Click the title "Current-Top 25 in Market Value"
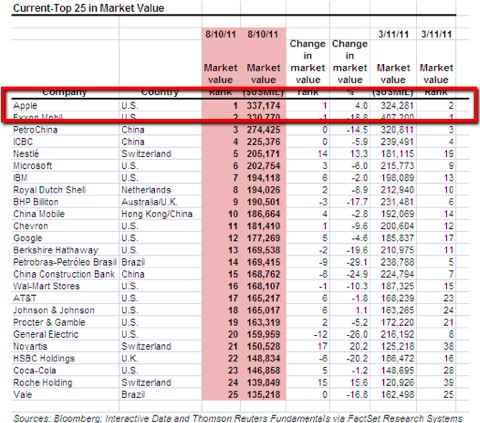 click(88, 8)
